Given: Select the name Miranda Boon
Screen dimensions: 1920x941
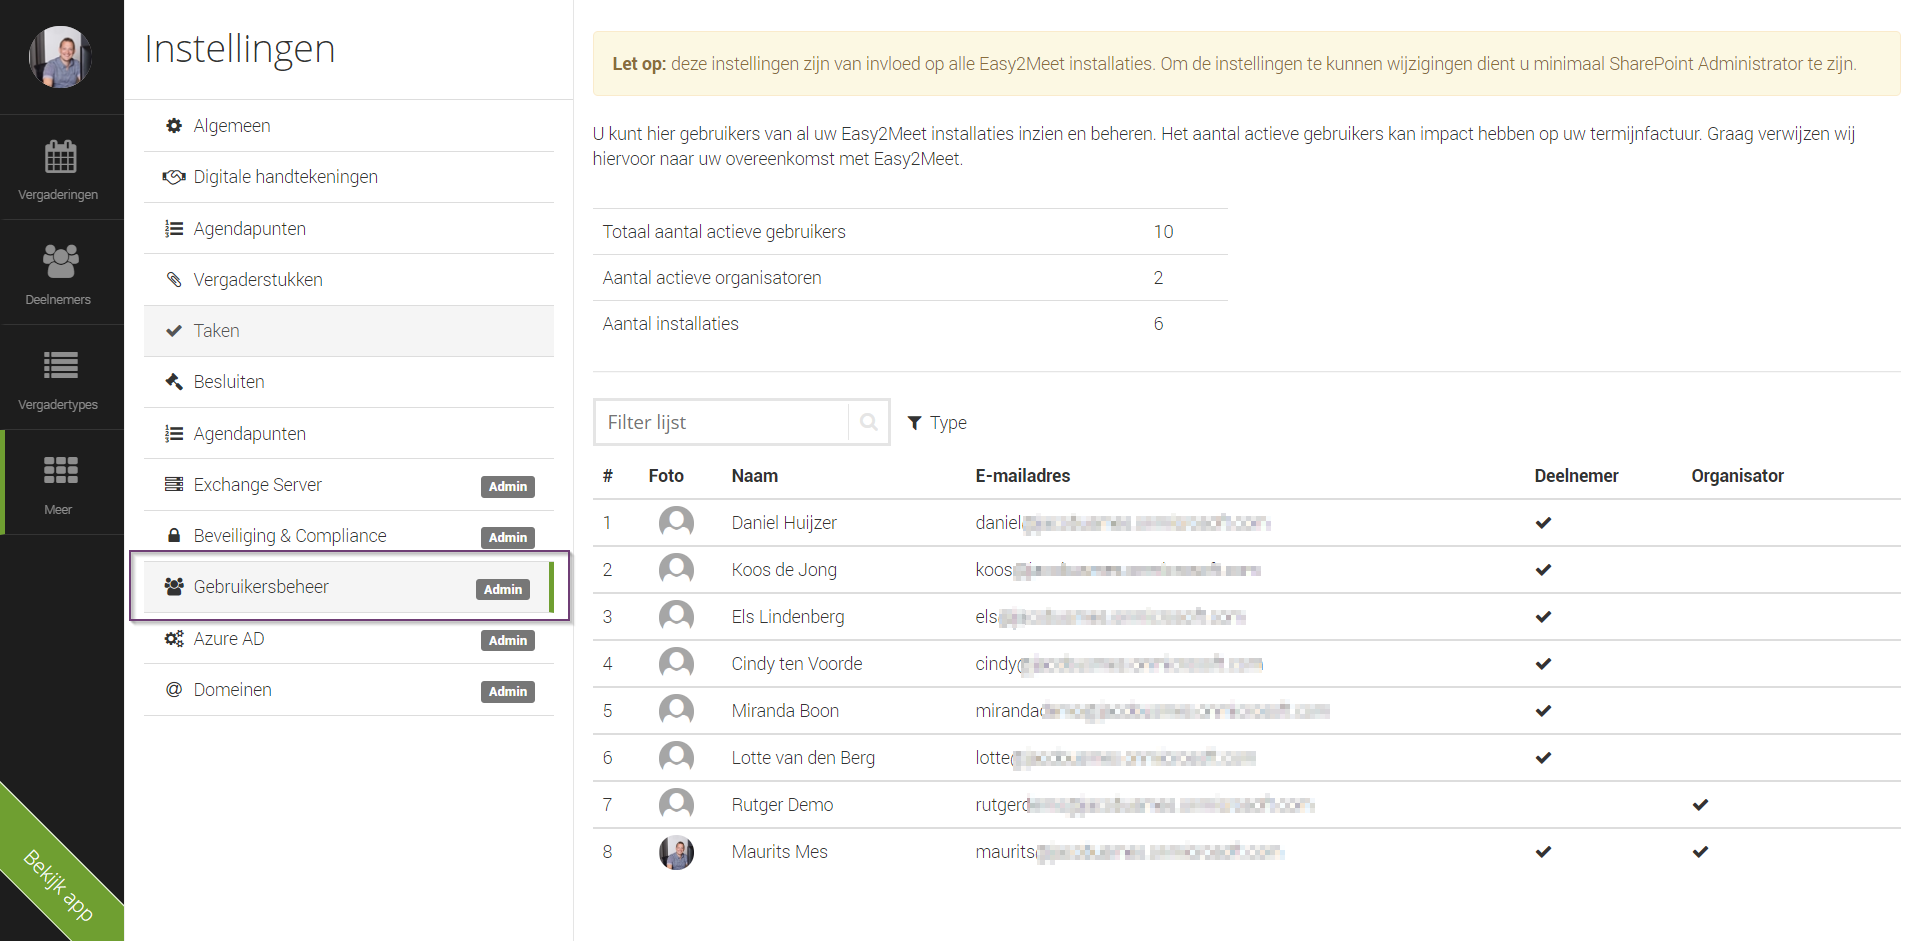Looking at the screenshot, I should tap(785, 711).
